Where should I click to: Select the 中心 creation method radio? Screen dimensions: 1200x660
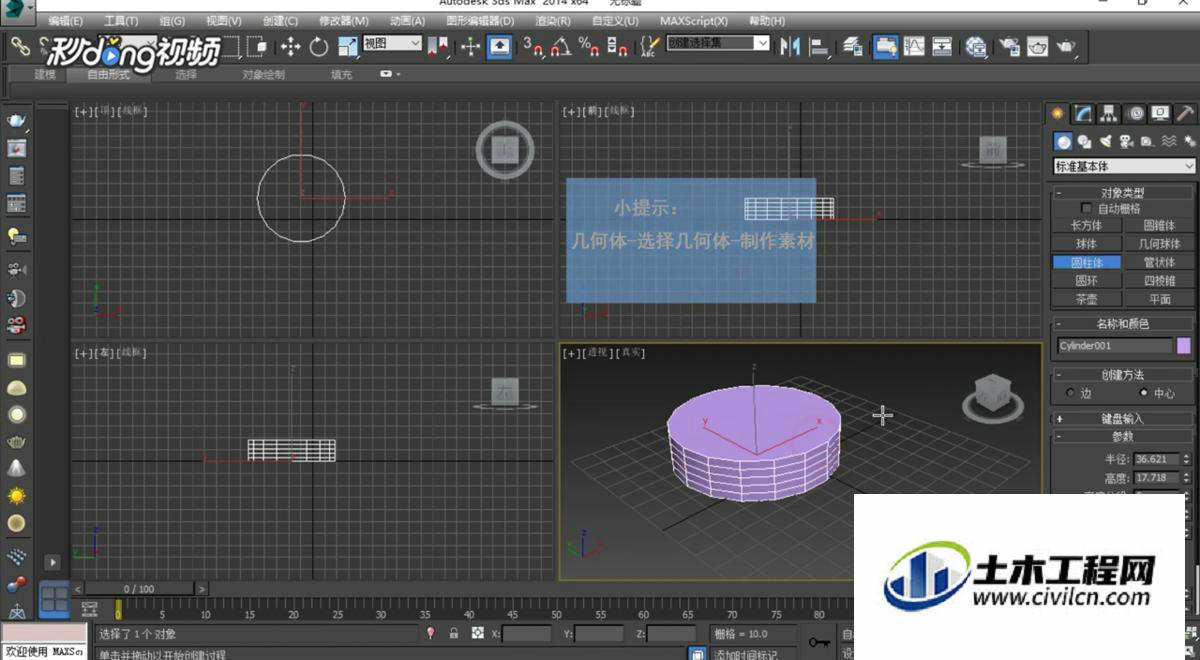coord(1143,393)
